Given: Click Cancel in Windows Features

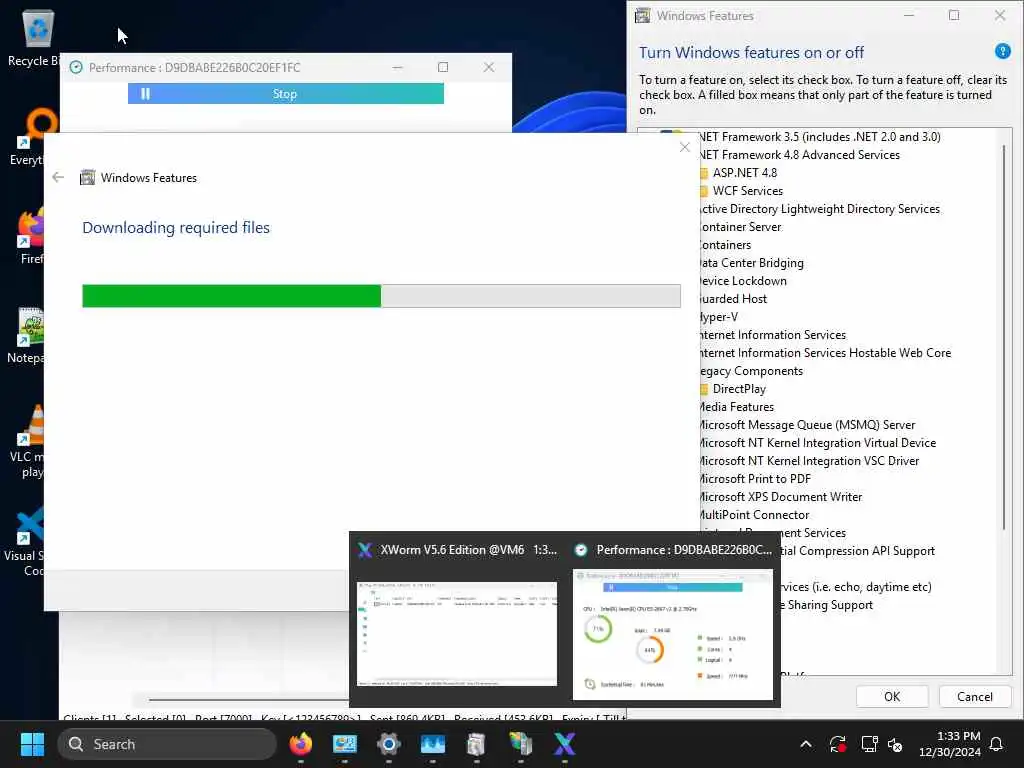Looking at the screenshot, I should pyautogui.click(x=974, y=696).
